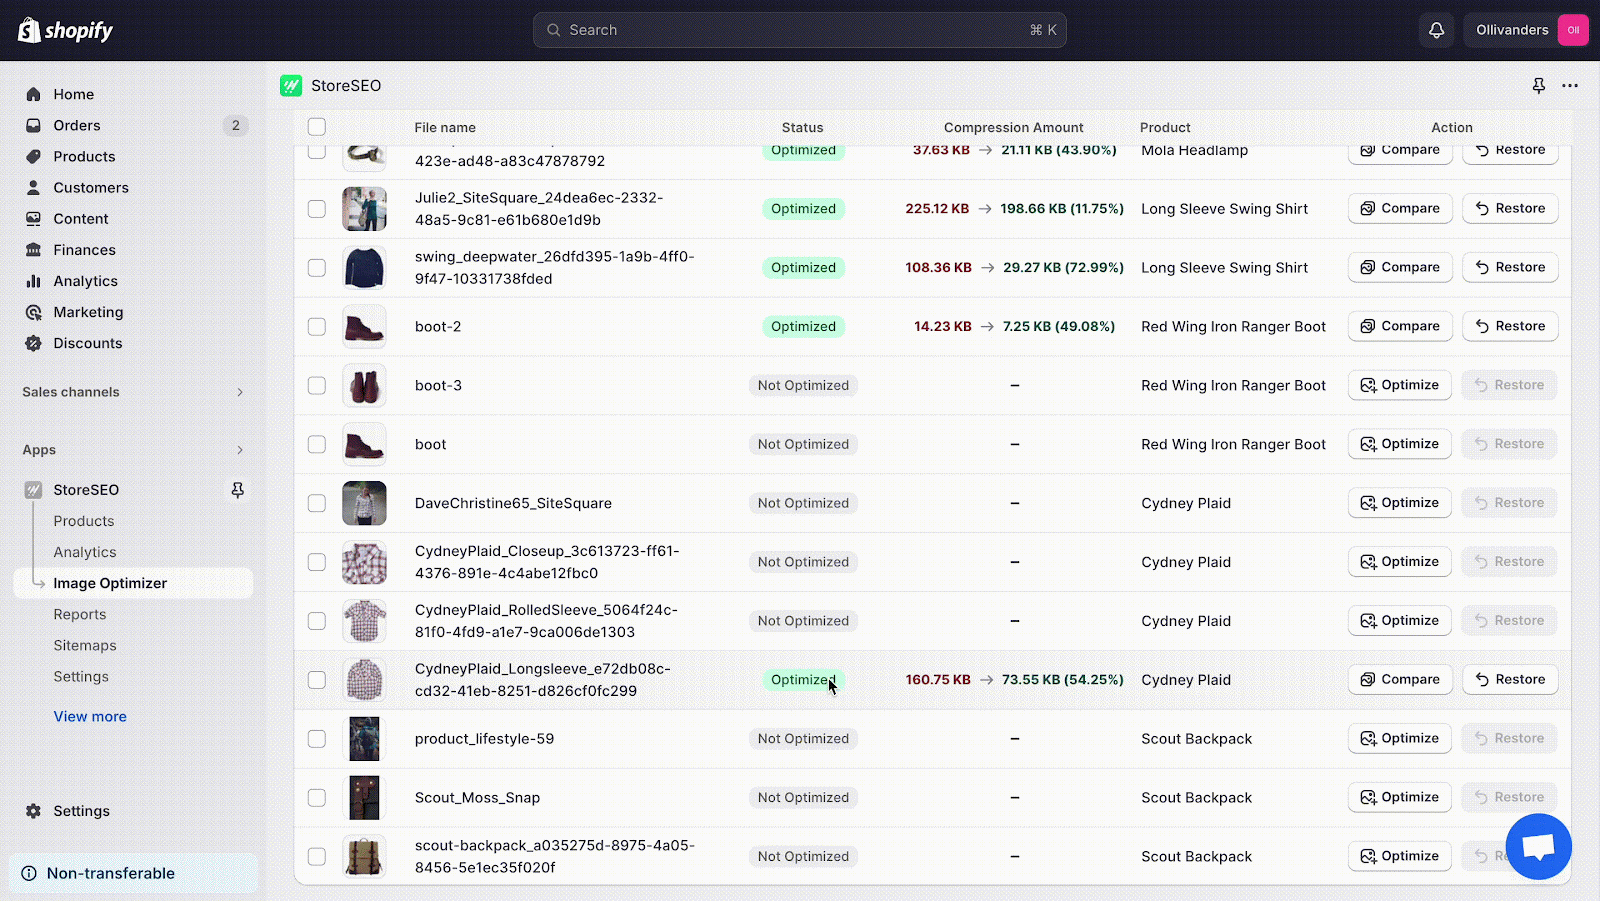Screen dimensions: 1600x901
Task: Tick the DaveChristine65_SiteSquare row checkbox
Action: coord(317,503)
